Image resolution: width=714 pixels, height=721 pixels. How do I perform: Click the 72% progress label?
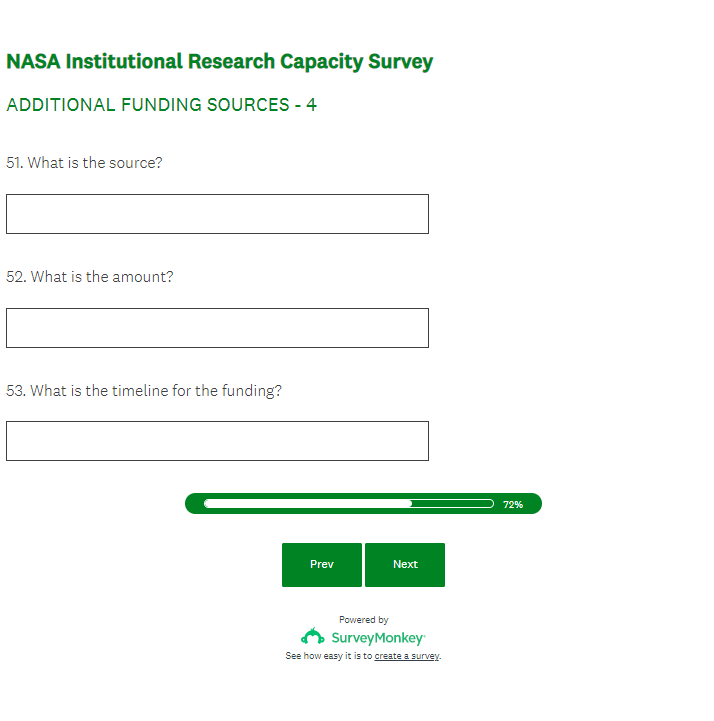pyautogui.click(x=513, y=505)
